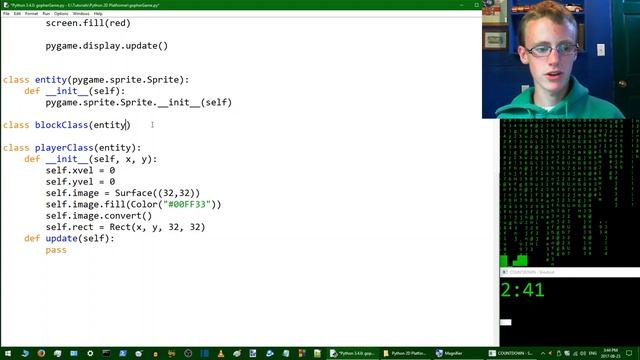Click the IDLE icon in the title bar
640x360 pixels.
point(6,5)
